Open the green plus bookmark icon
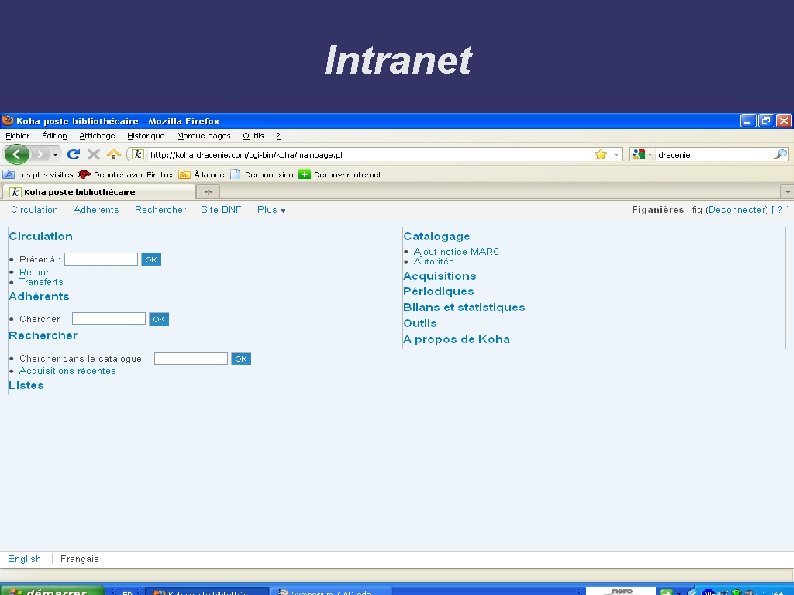 point(304,175)
